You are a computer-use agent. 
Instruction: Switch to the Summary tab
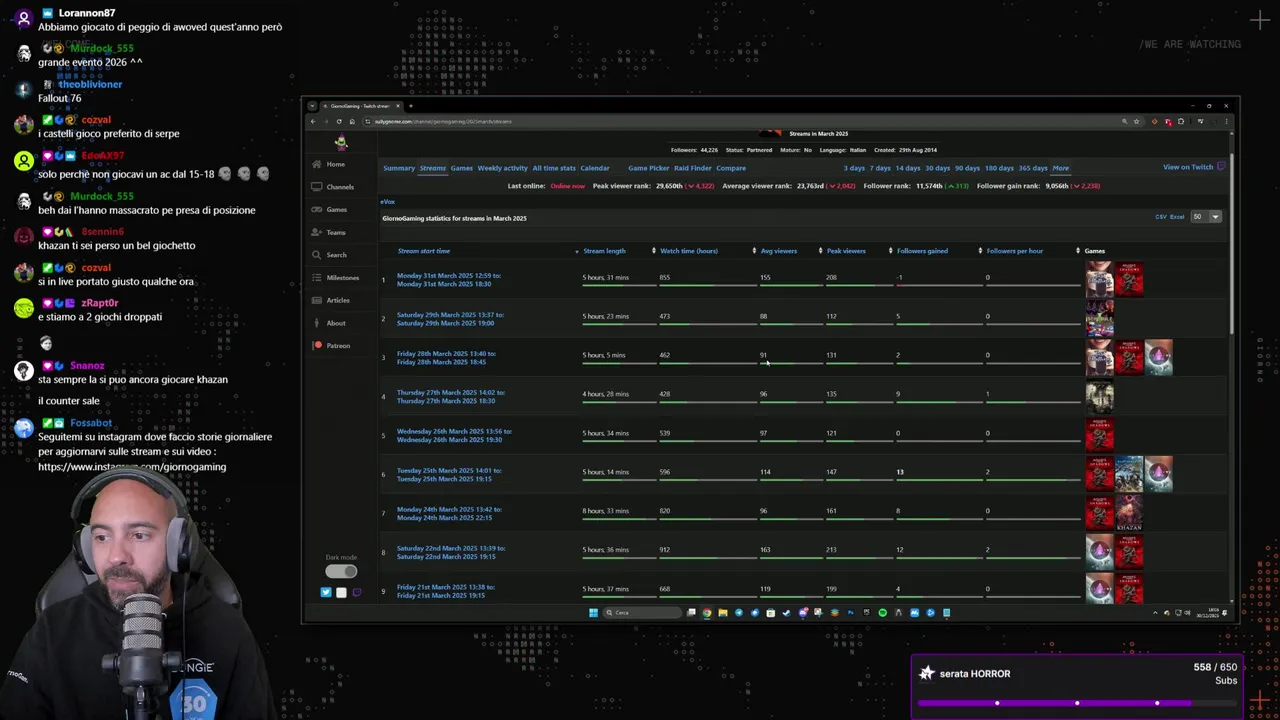[399, 168]
